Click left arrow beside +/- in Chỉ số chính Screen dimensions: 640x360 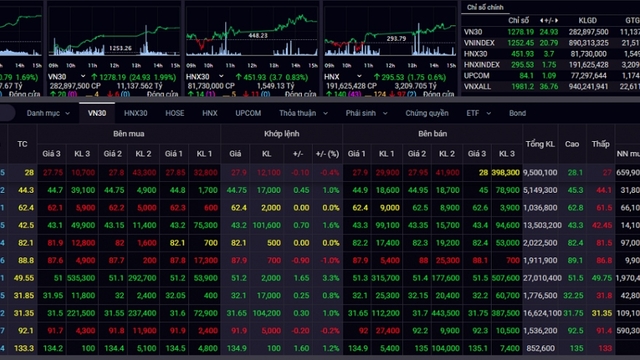[x=542, y=20]
